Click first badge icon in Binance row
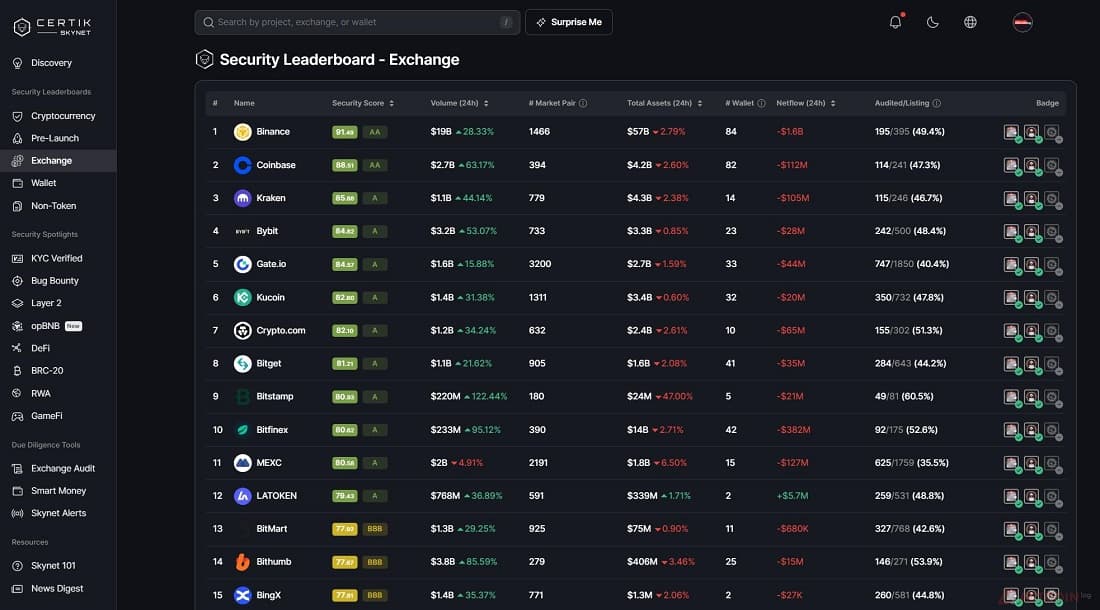The width and height of the screenshot is (1100, 610). (1011, 132)
